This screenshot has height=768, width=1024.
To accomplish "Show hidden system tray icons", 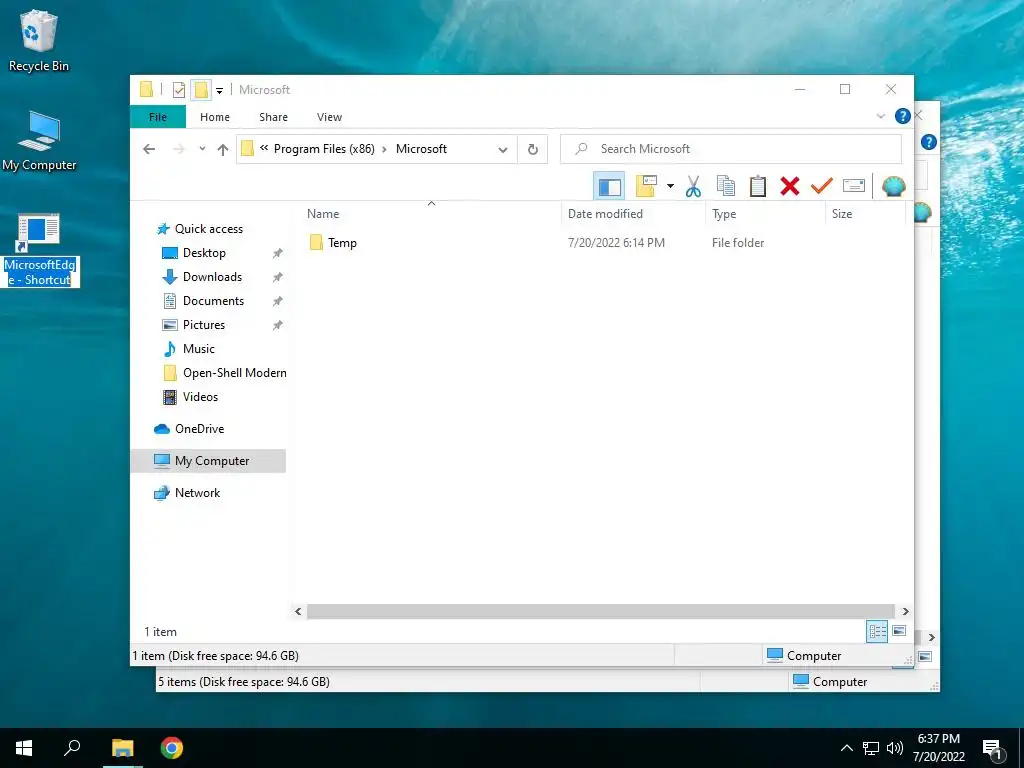I will [846, 748].
